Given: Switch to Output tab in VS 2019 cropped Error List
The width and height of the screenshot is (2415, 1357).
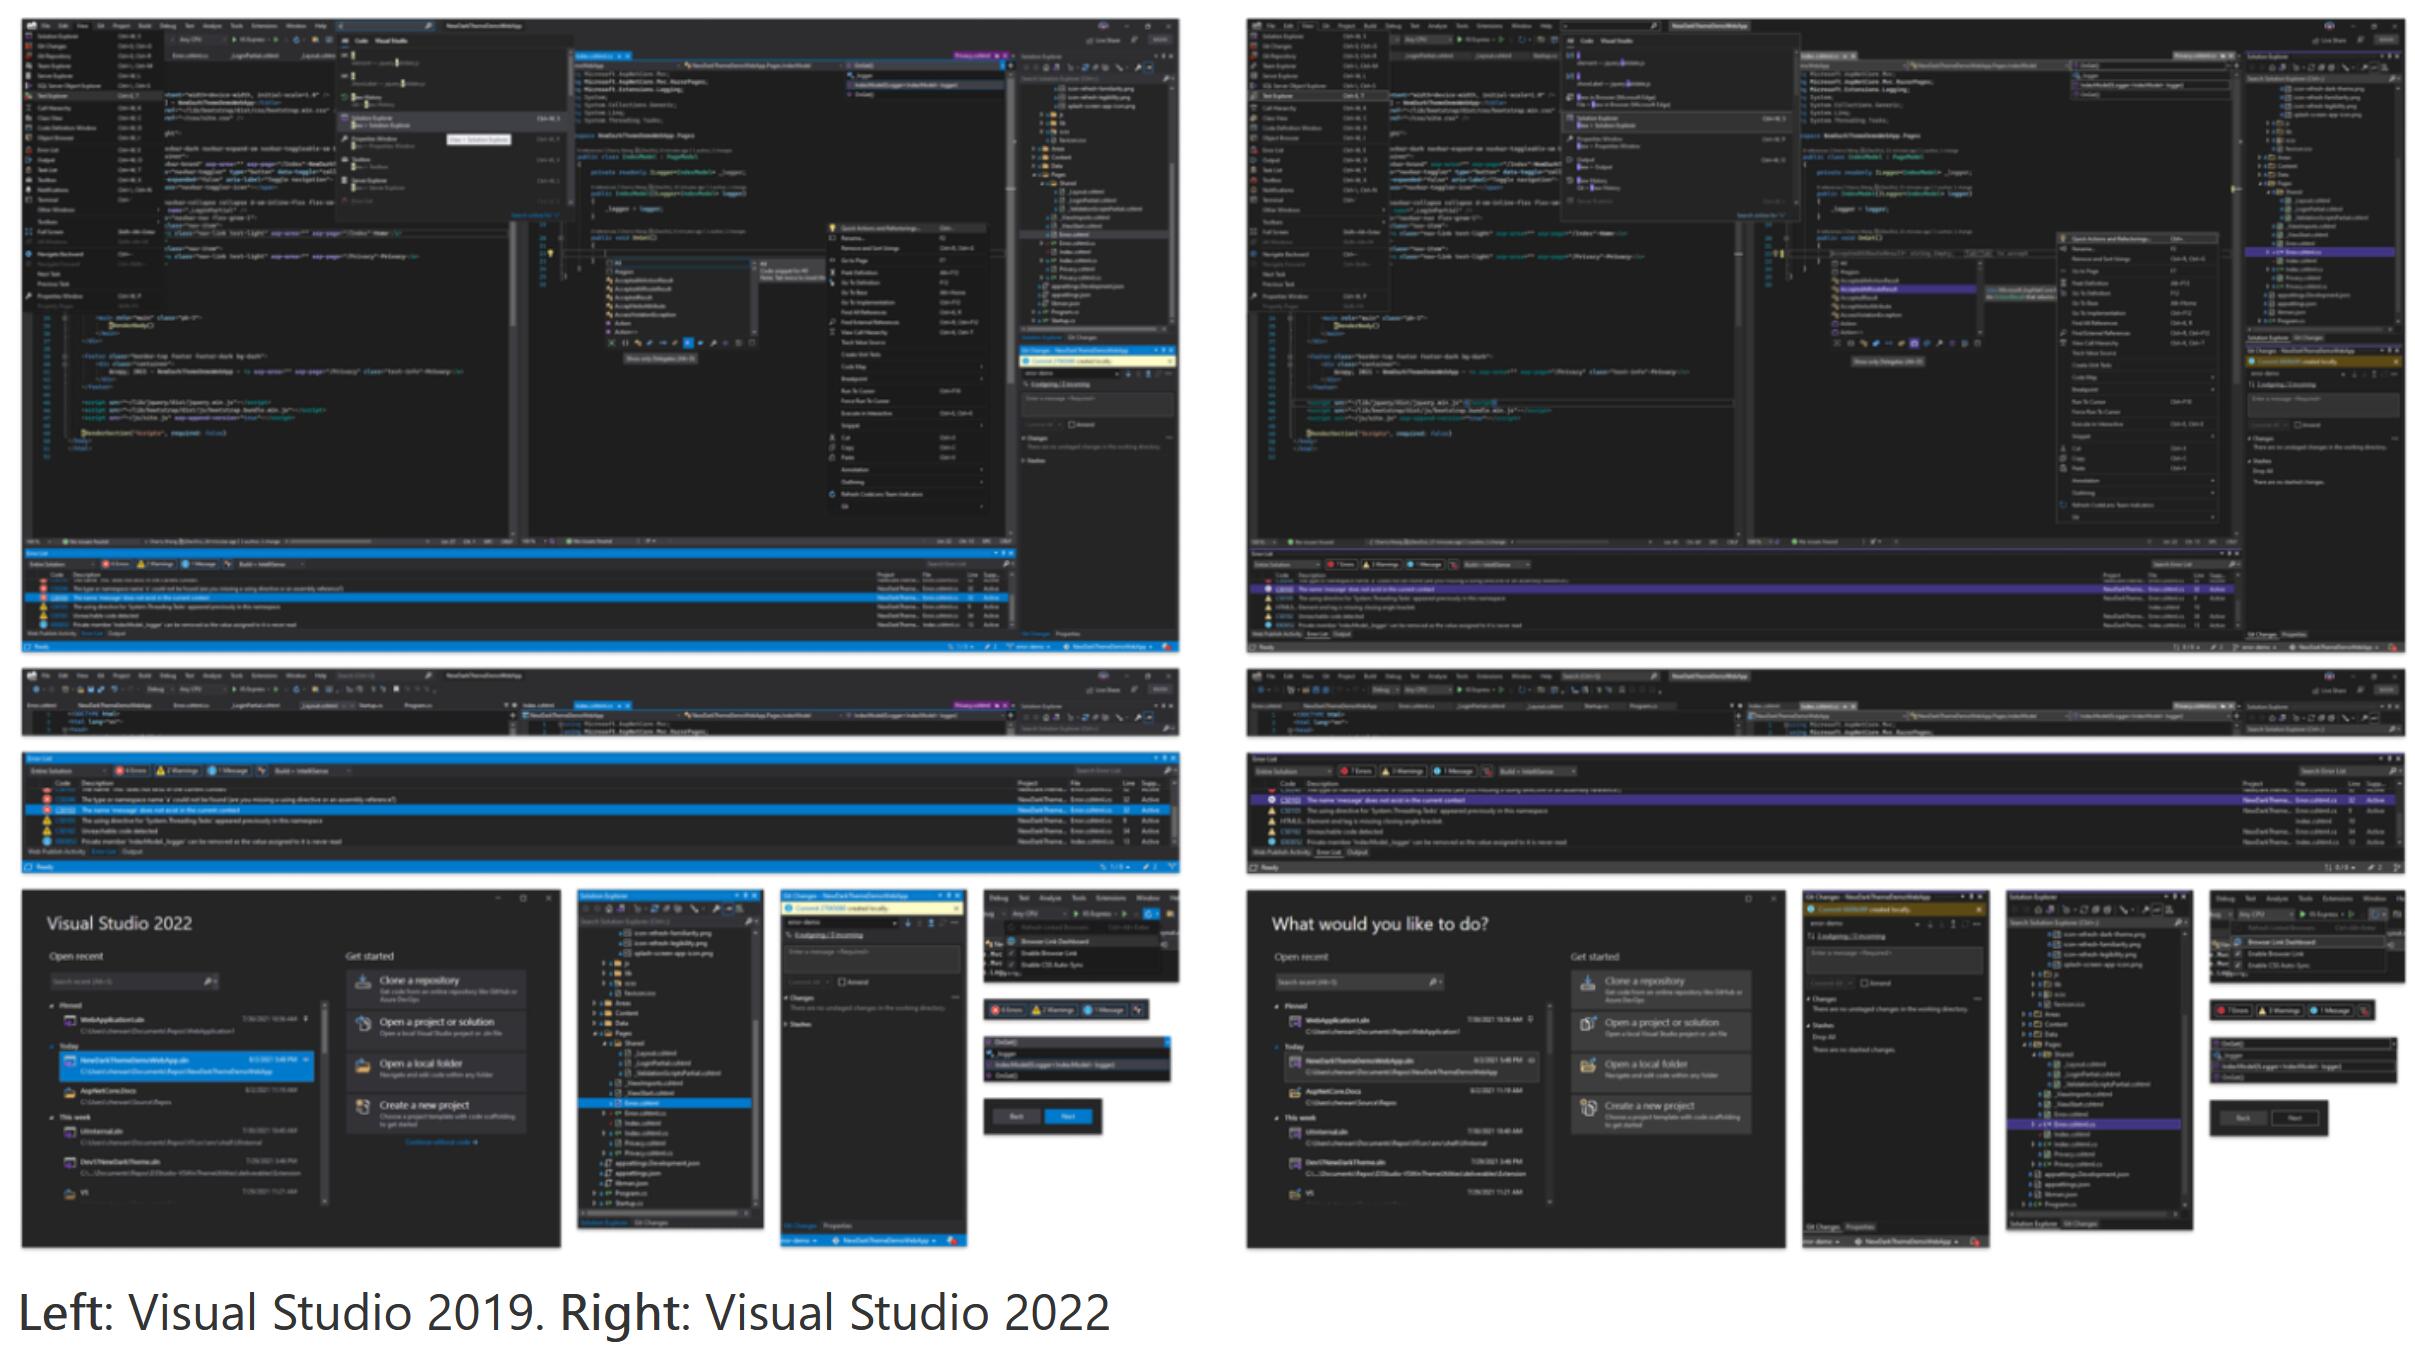Looking at the screenshot, I should [133, 851].
